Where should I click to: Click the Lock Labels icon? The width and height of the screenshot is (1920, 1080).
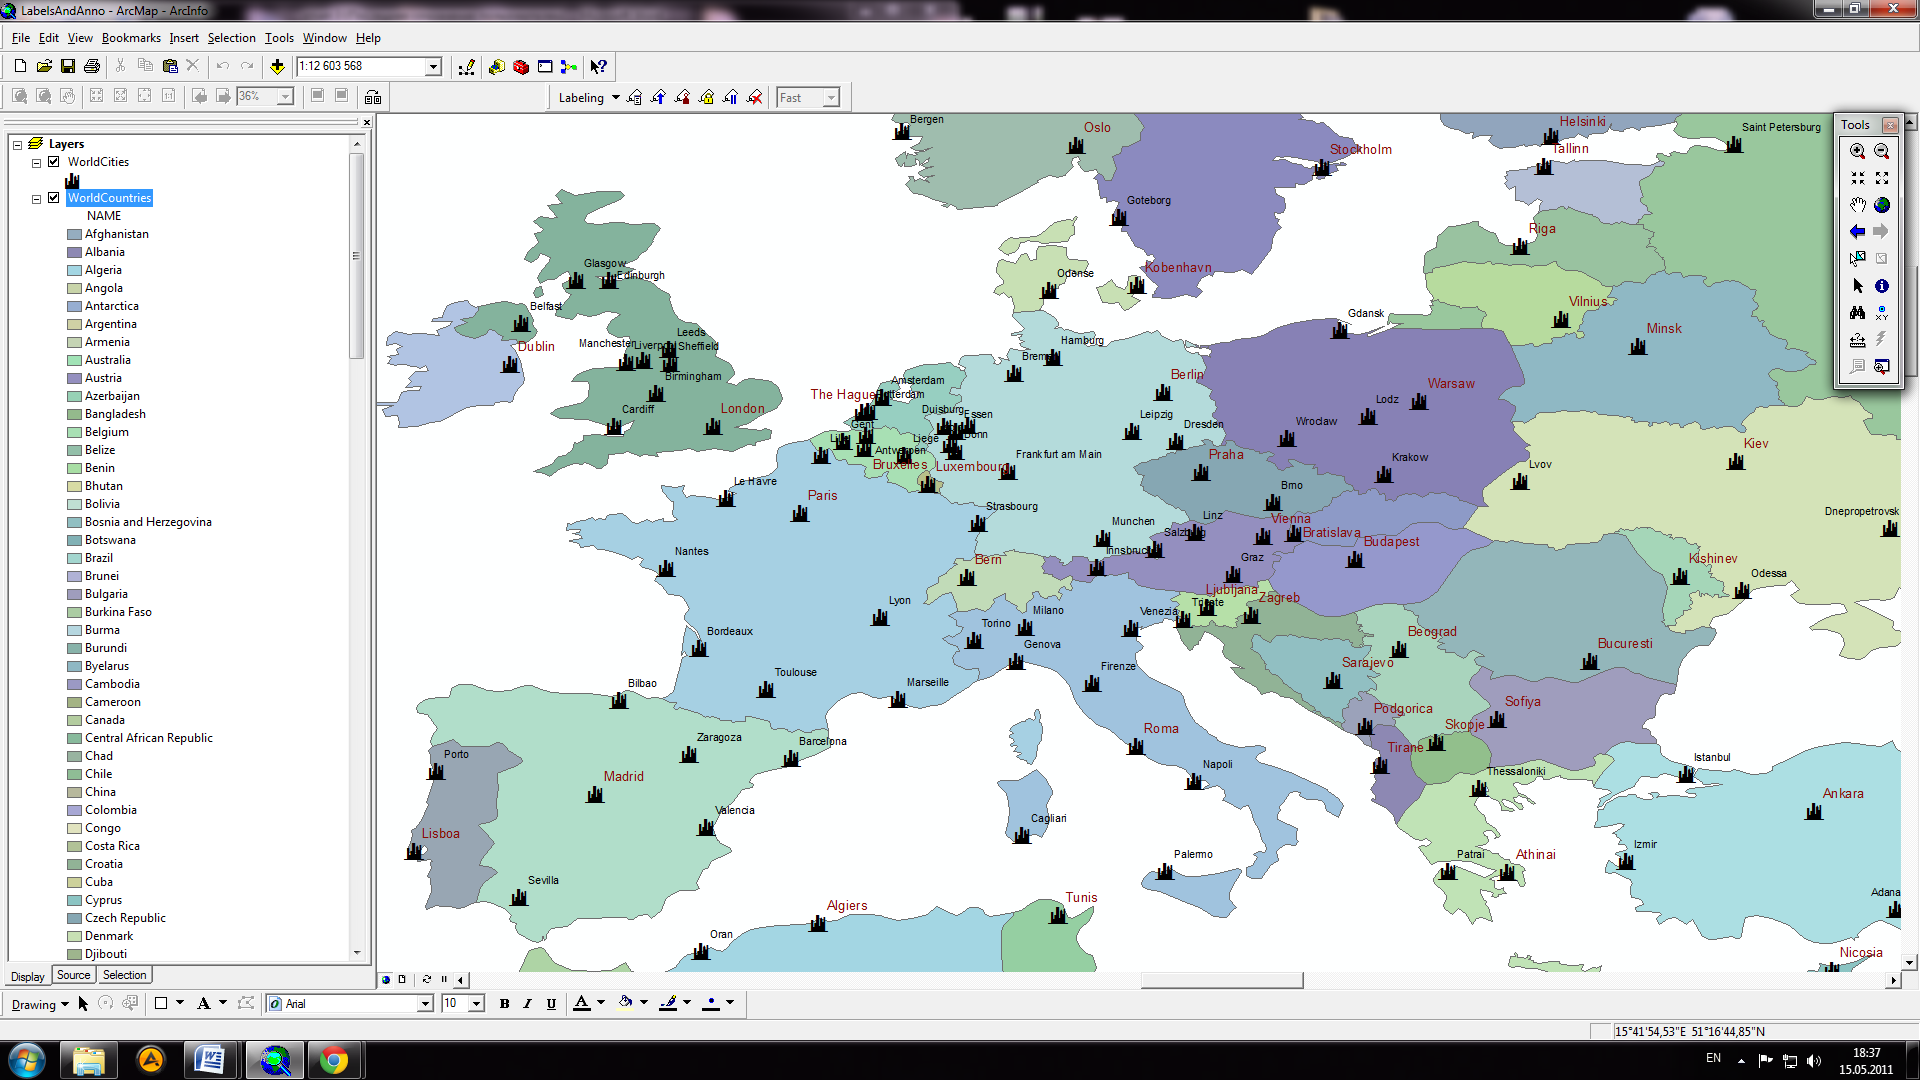tap(706, 97)
